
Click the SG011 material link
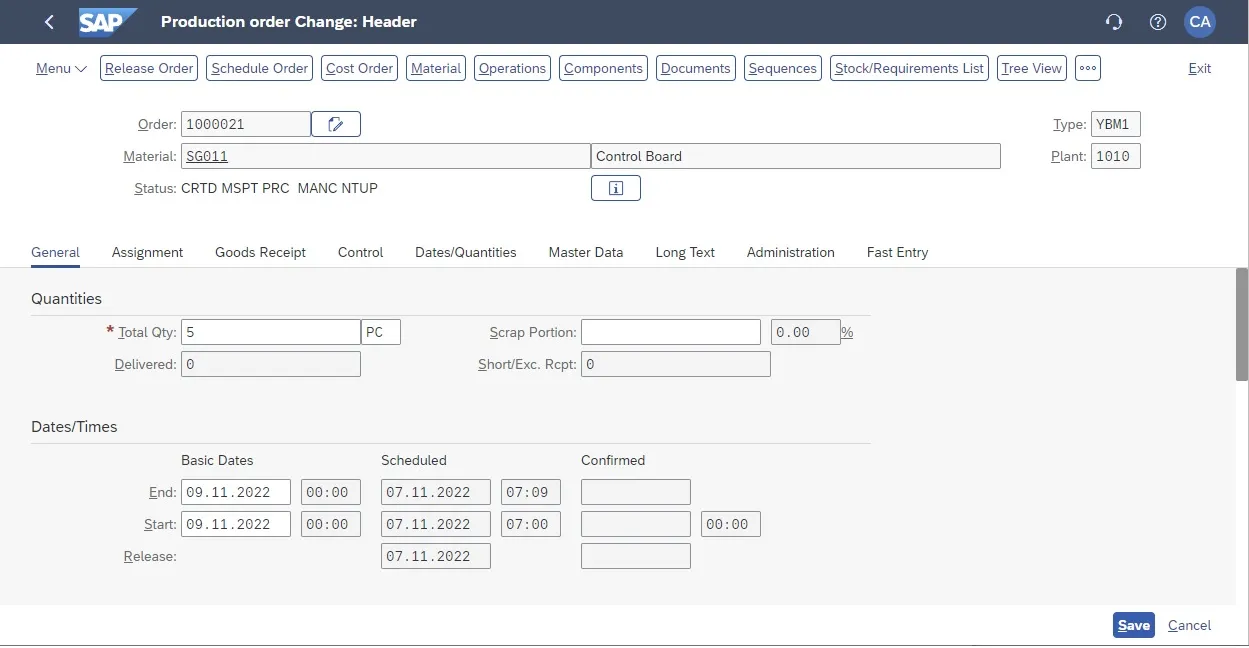point(207,156)
